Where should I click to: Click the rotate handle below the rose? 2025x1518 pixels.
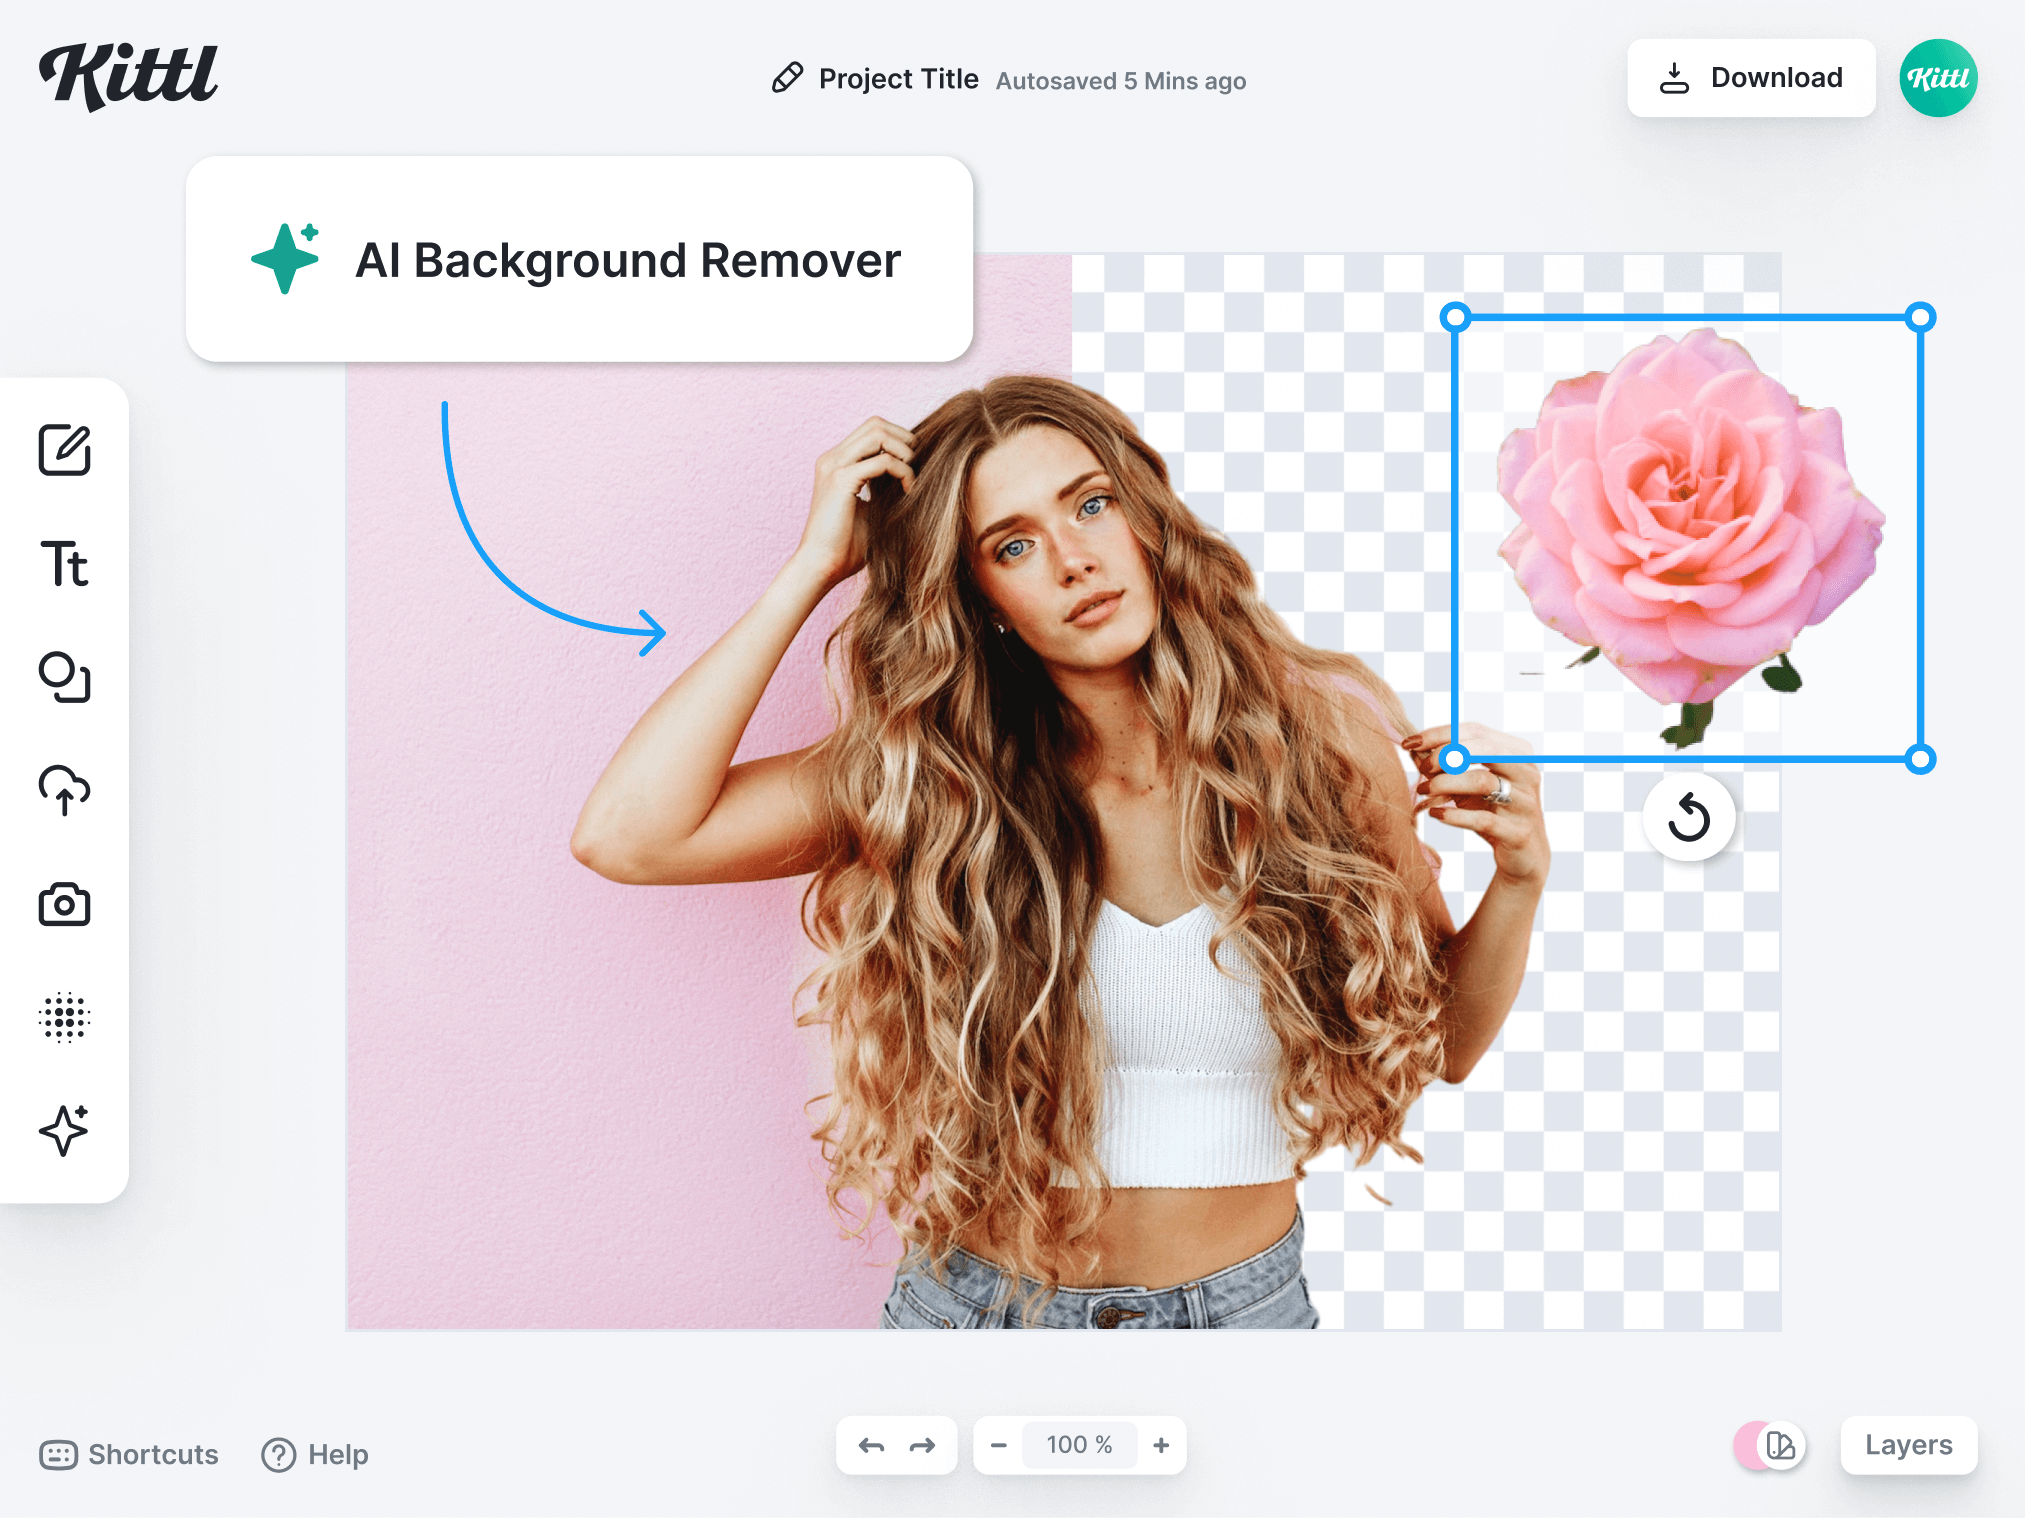coord(1689,817)
